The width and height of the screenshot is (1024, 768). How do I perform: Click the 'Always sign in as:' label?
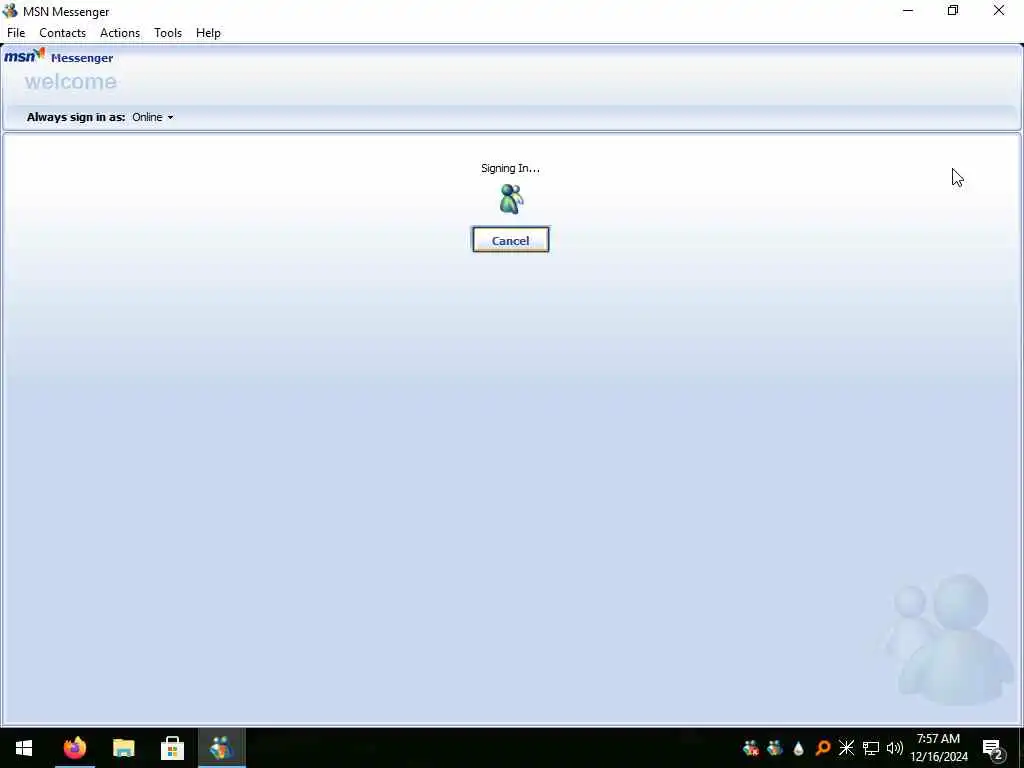coord(76,118)
